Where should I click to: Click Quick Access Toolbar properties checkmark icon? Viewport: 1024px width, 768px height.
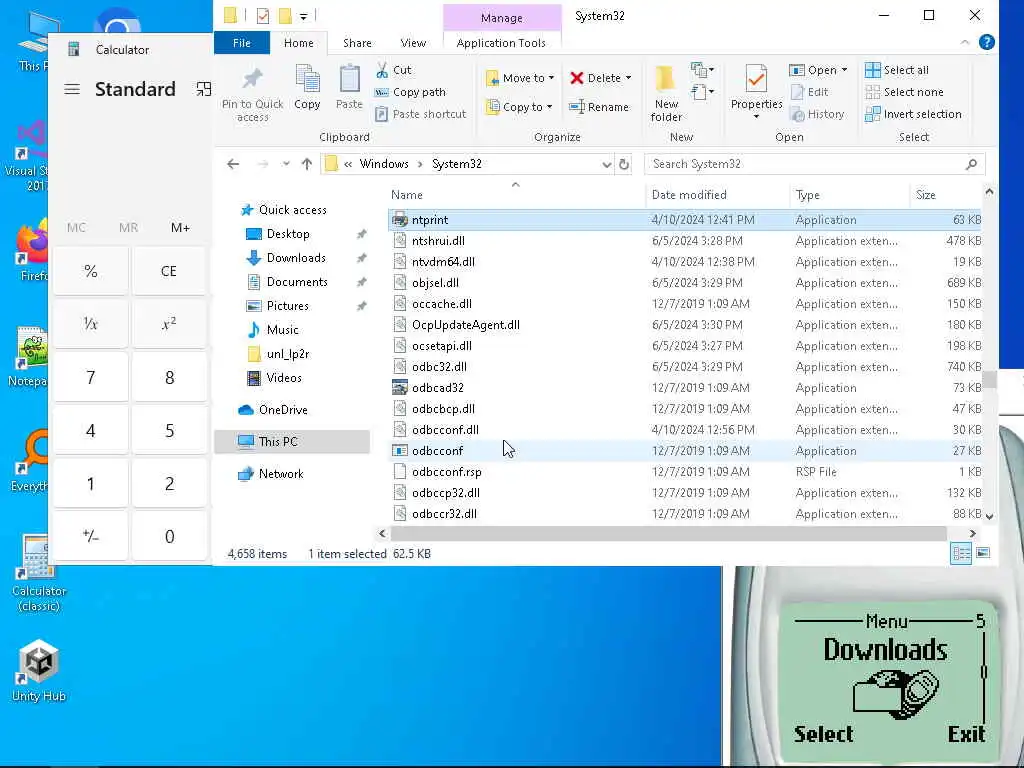point(263,16)
